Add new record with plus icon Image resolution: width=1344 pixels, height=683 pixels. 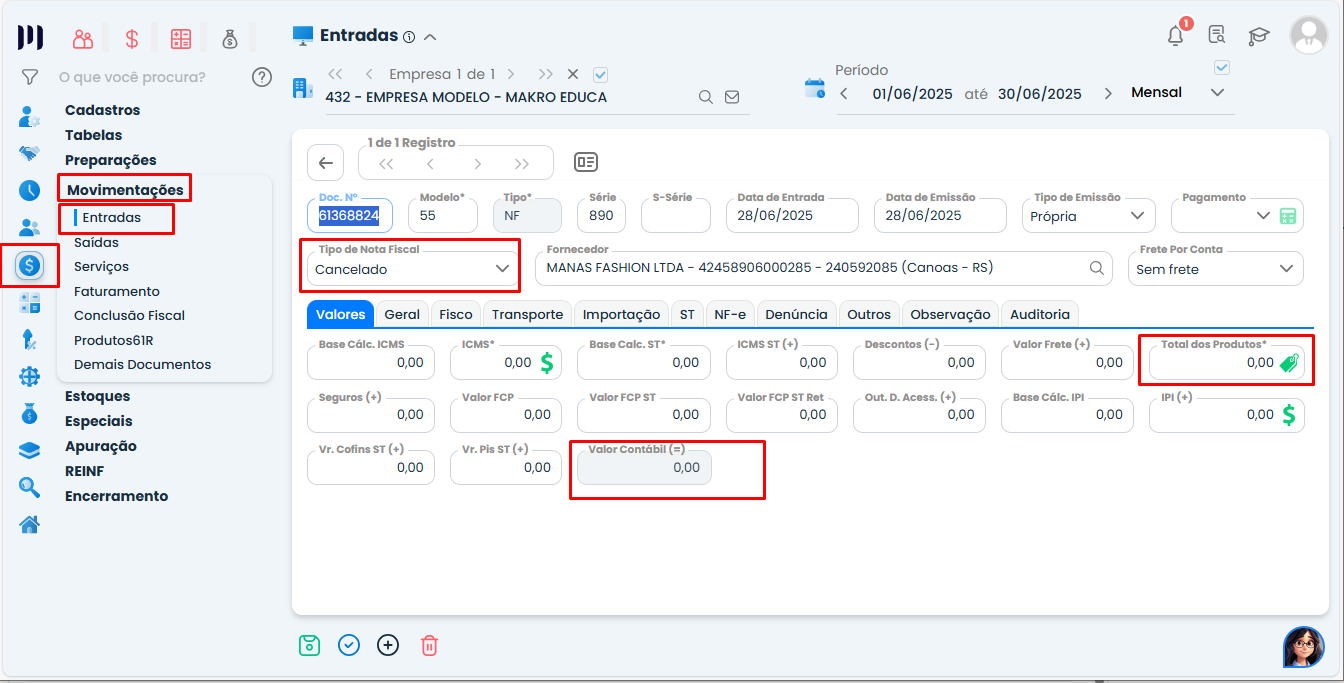point(388,645)
